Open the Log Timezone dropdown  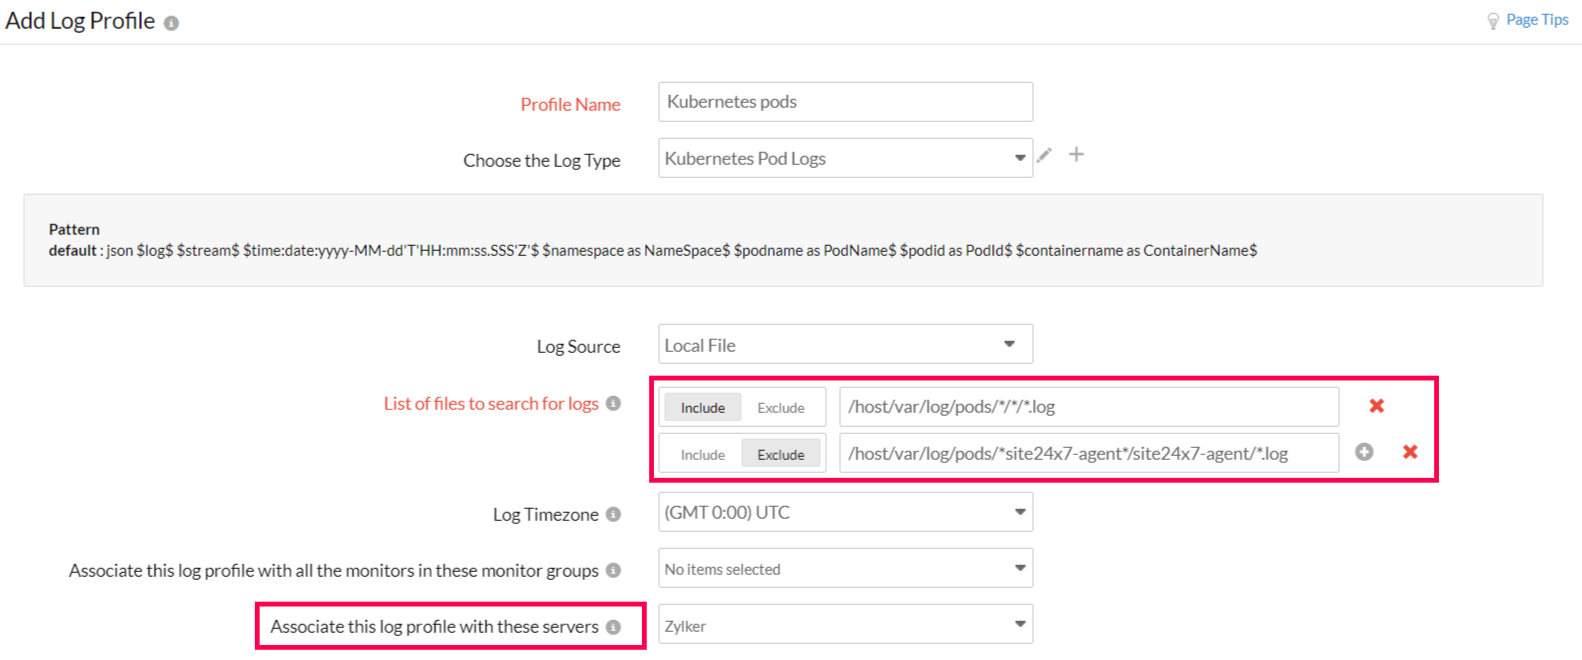(844, 513)
